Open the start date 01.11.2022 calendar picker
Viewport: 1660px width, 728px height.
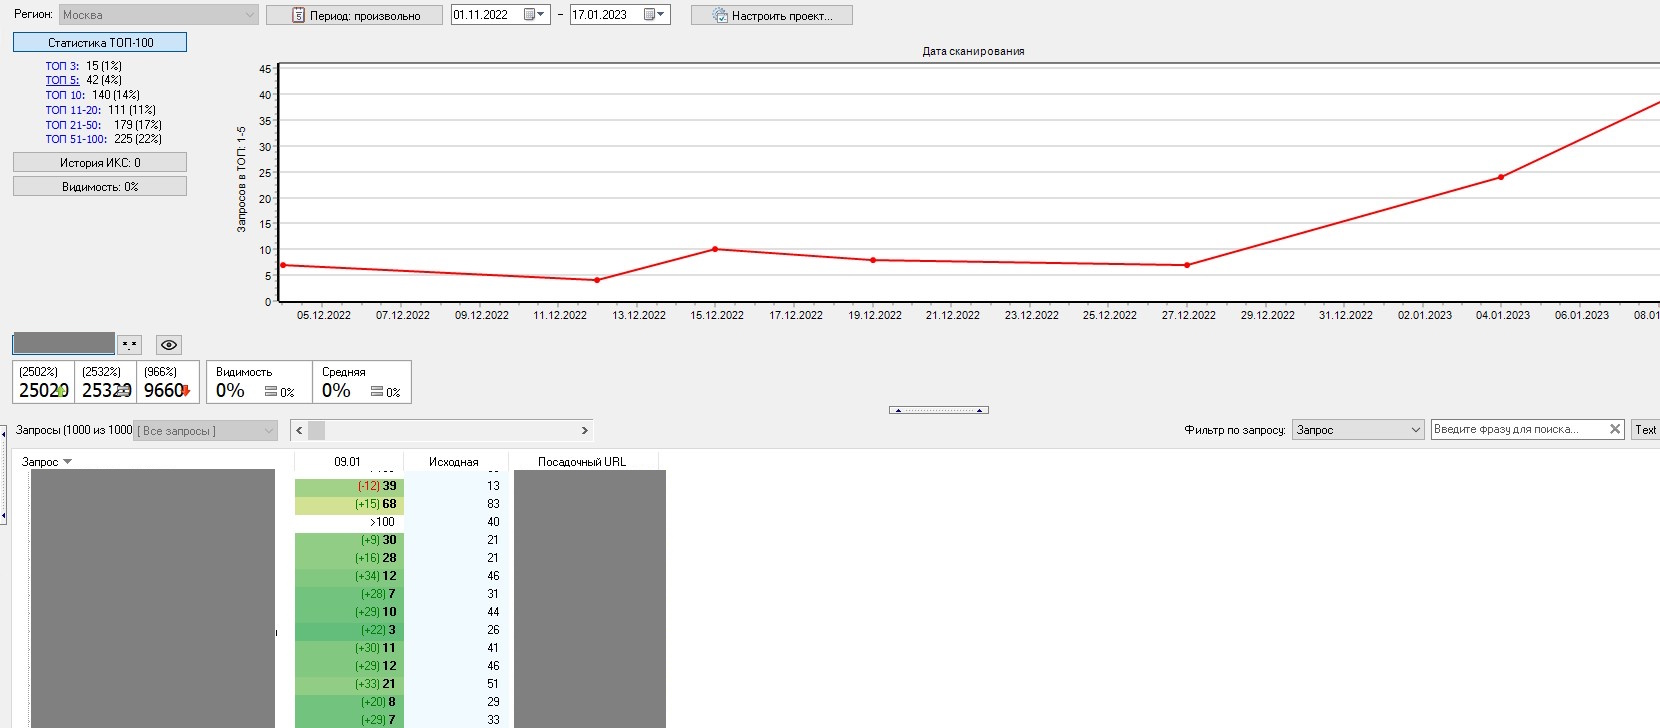(535, 15)
